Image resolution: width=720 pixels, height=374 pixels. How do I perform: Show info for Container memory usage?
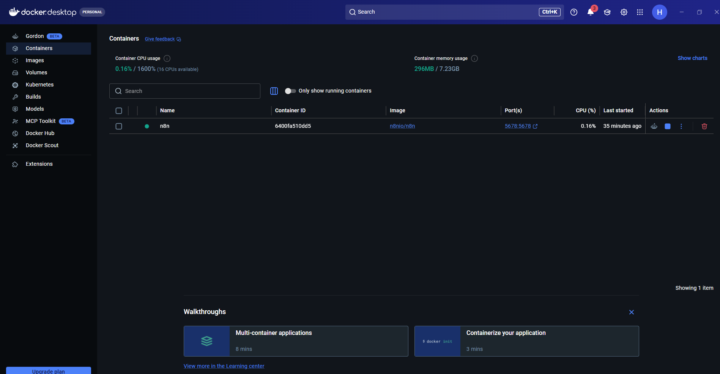coord(474,58)
